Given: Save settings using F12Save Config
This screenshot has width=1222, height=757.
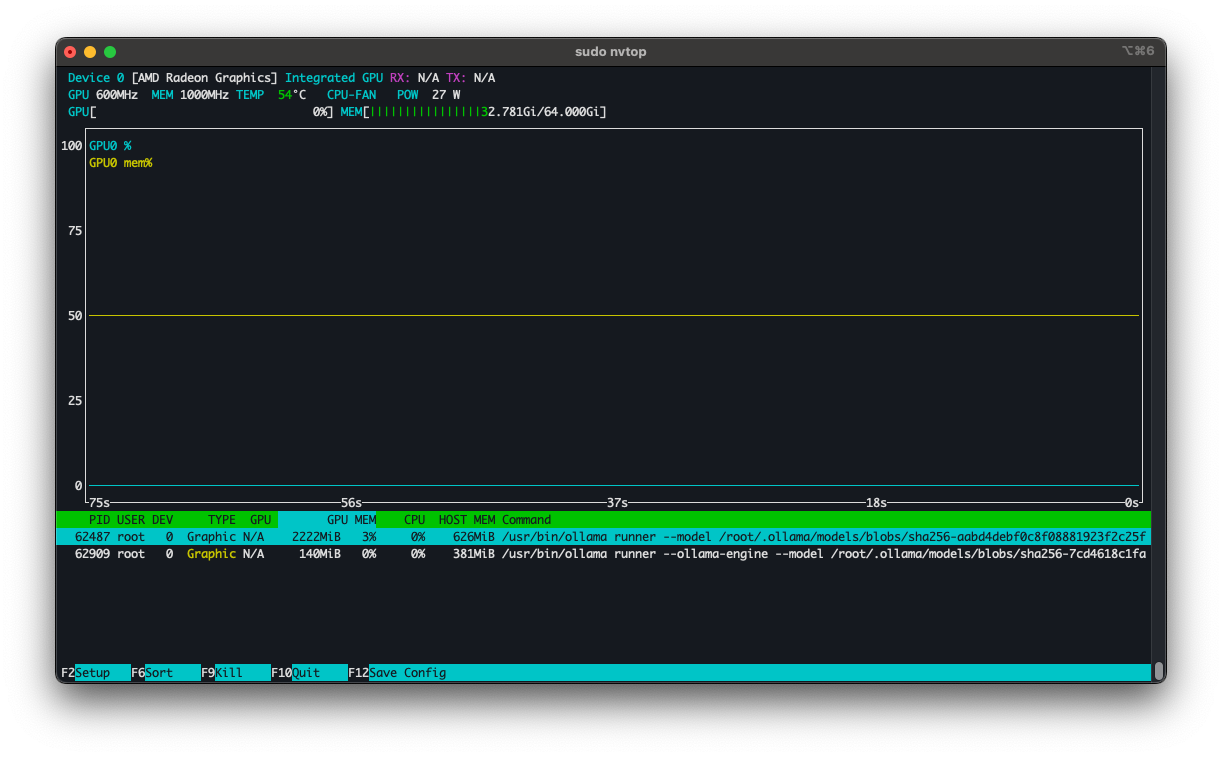Looking at the screenshot, I should (398, 672).
